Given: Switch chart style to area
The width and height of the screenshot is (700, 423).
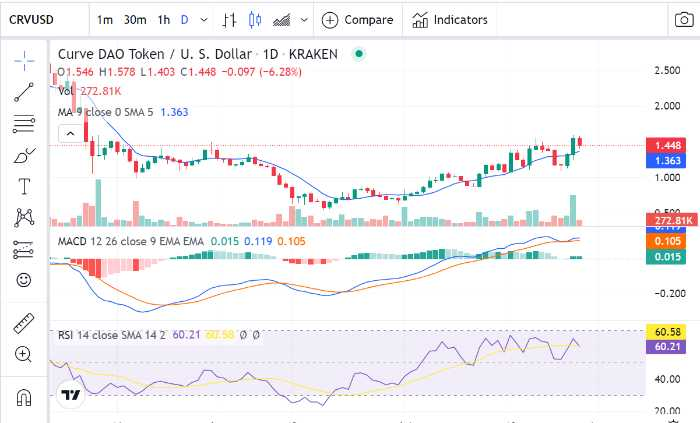Looking at the screenshot, I should pos(282,20).
